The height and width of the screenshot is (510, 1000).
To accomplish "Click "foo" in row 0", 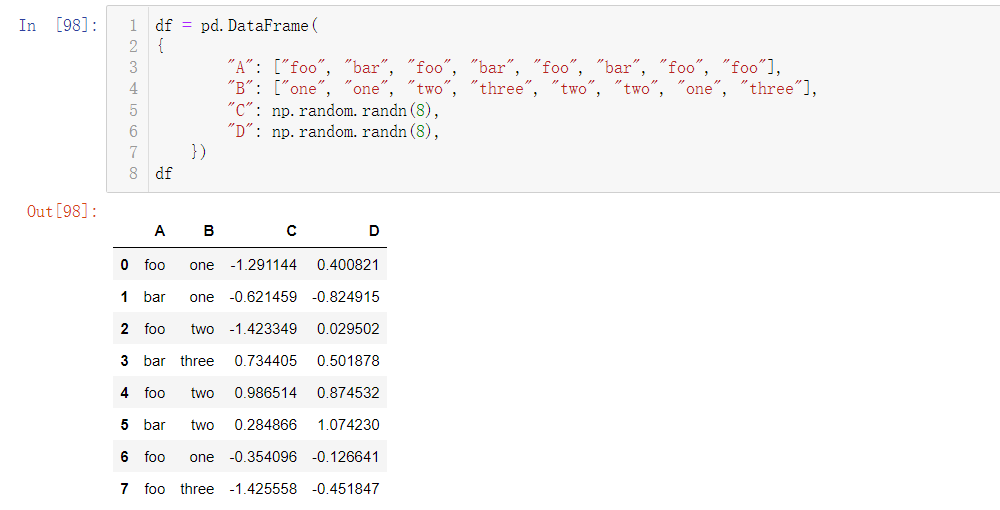I will 155,265.
